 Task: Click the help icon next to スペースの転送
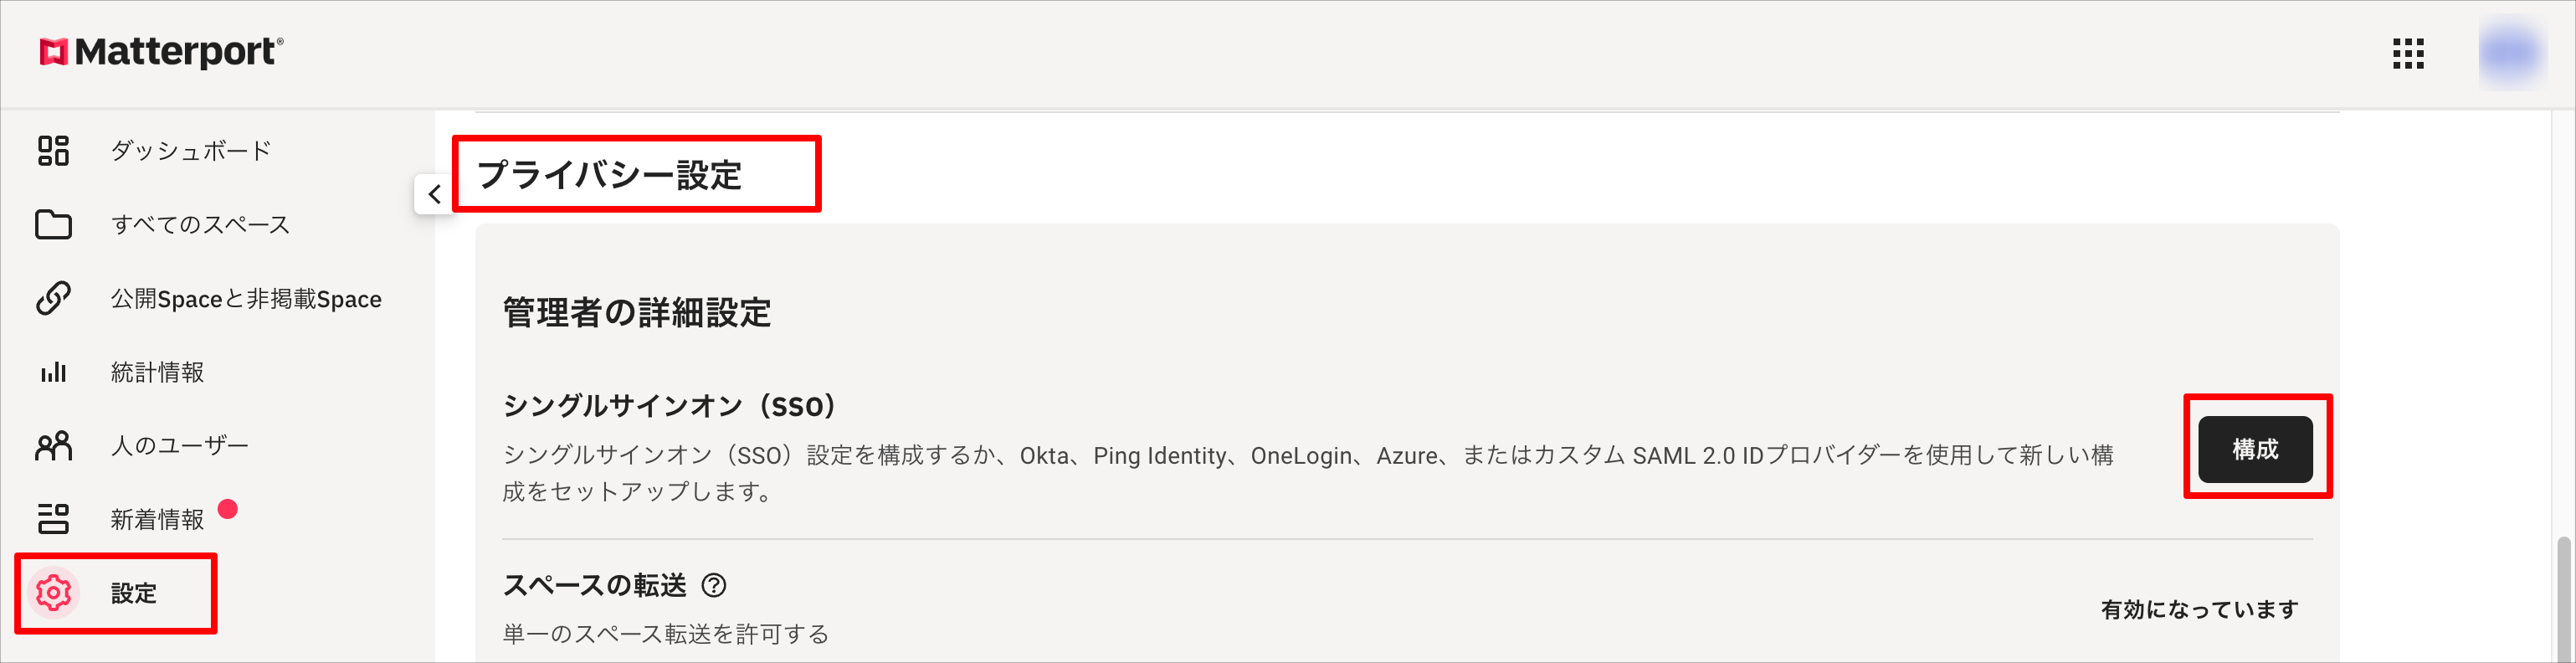tap(713, 586)
